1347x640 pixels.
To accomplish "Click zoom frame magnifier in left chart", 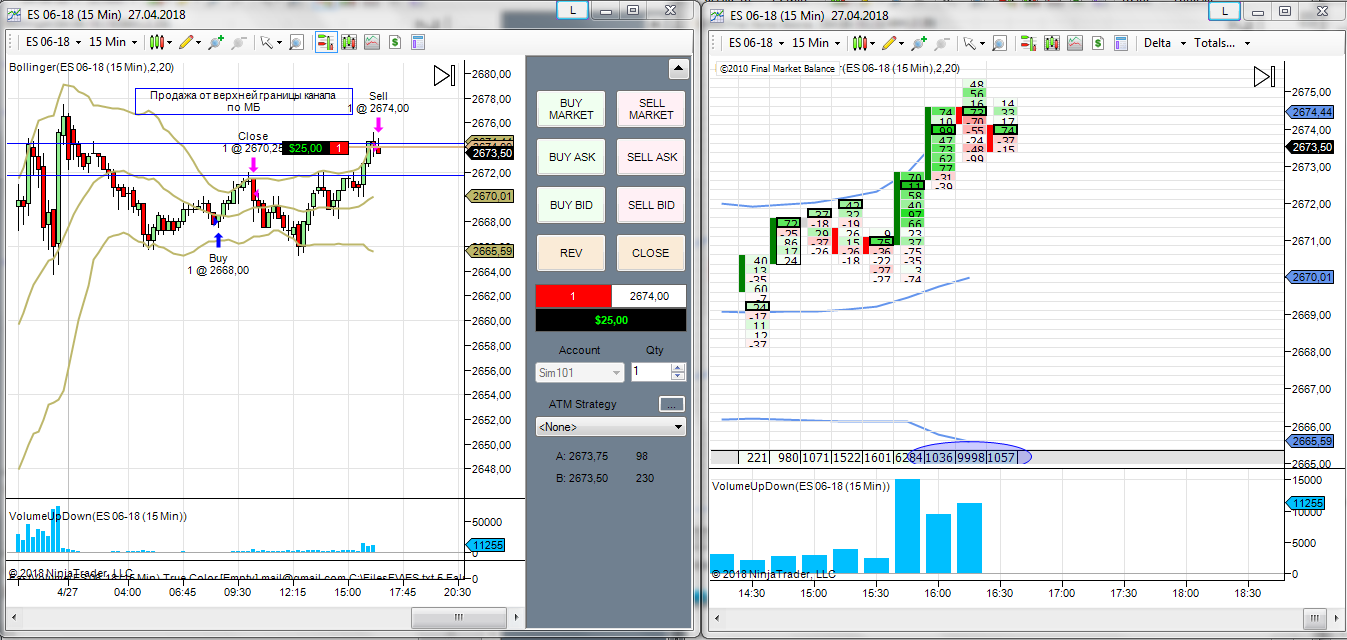I will [298, 42].
